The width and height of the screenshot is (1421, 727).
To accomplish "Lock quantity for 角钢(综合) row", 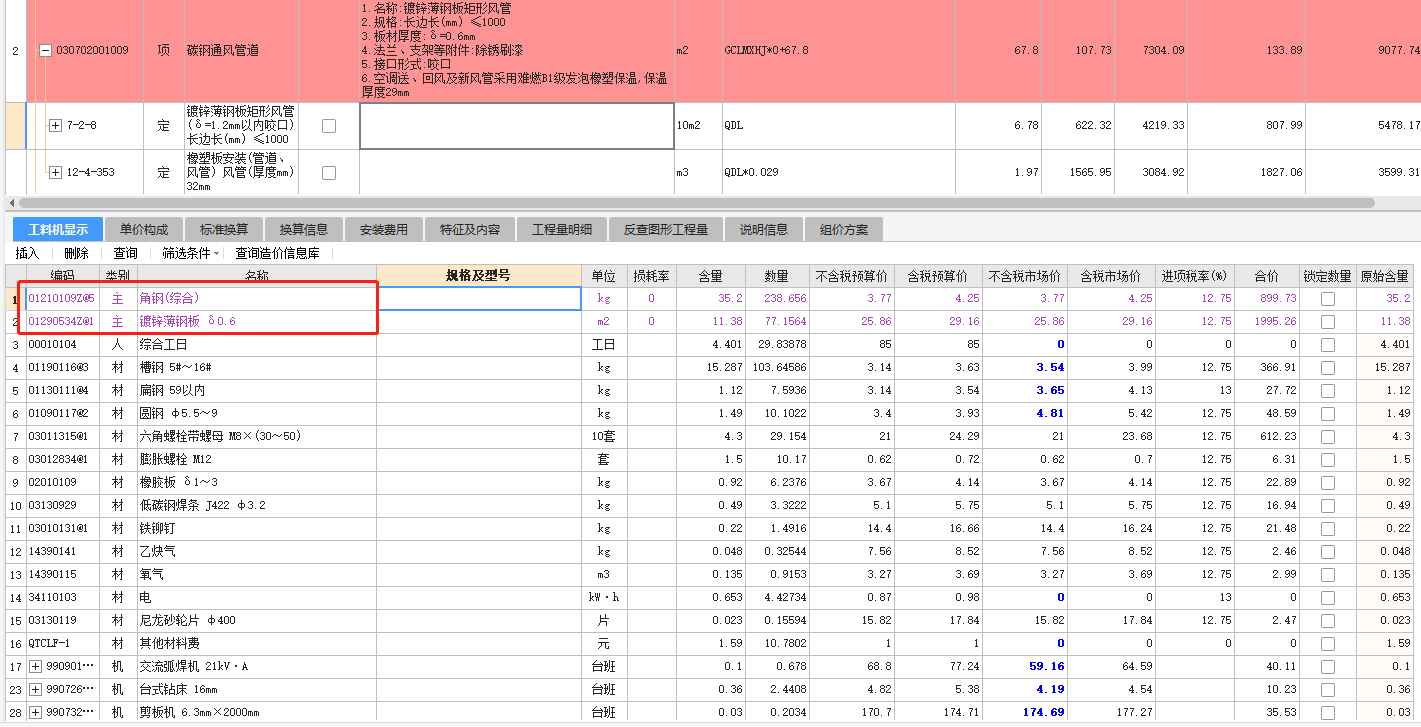I will click(1327, 298).
